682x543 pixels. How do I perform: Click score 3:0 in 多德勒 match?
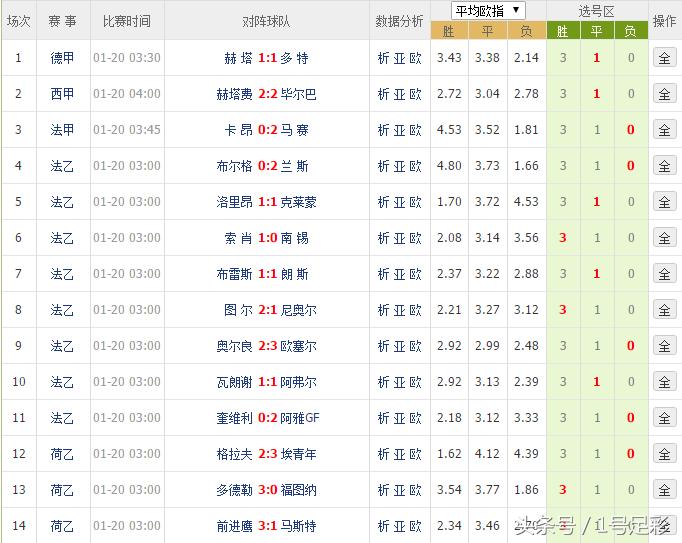click(267, 490)
